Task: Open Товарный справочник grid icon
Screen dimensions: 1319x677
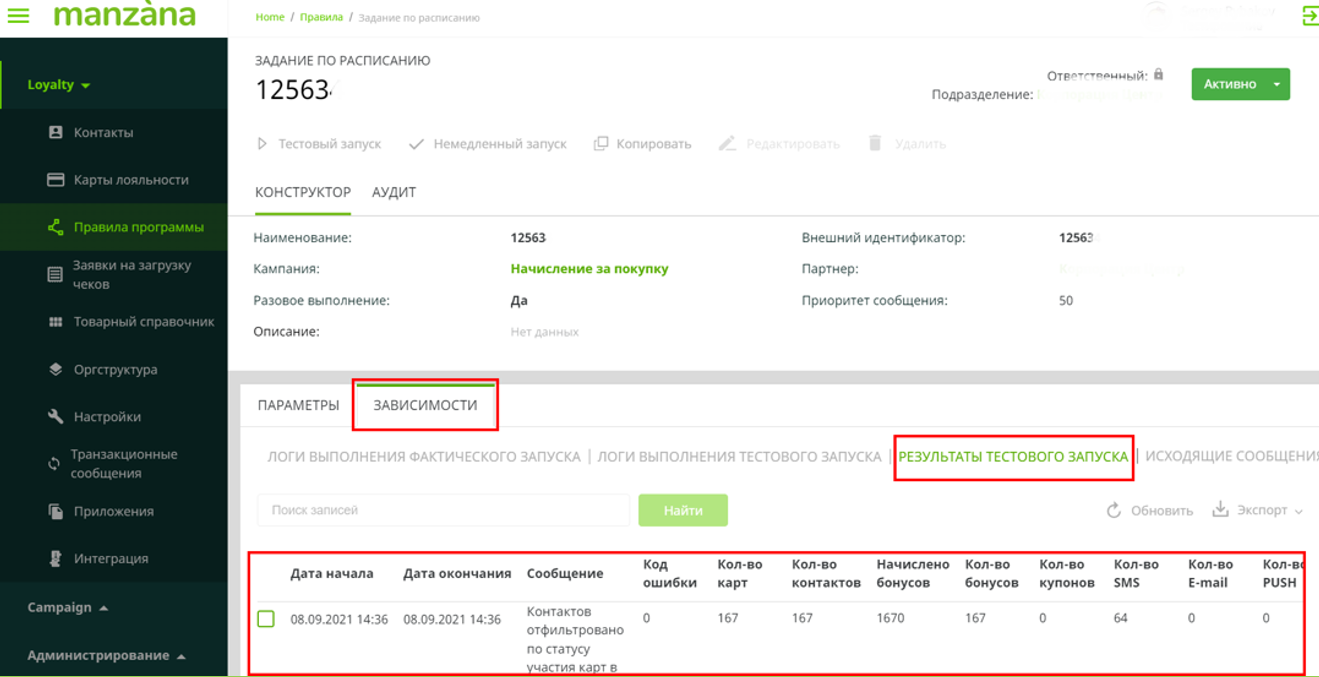Action: click(56, 322)
